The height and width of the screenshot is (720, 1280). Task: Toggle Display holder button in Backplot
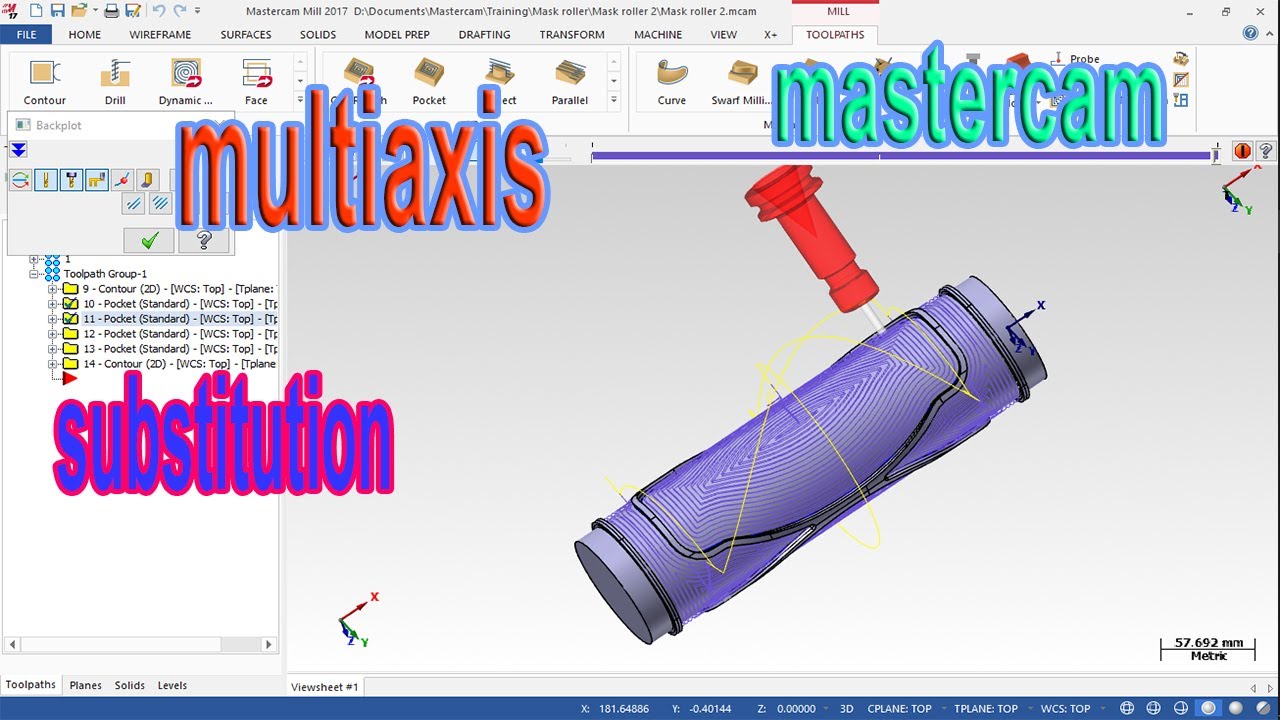(x=71, y=180)
